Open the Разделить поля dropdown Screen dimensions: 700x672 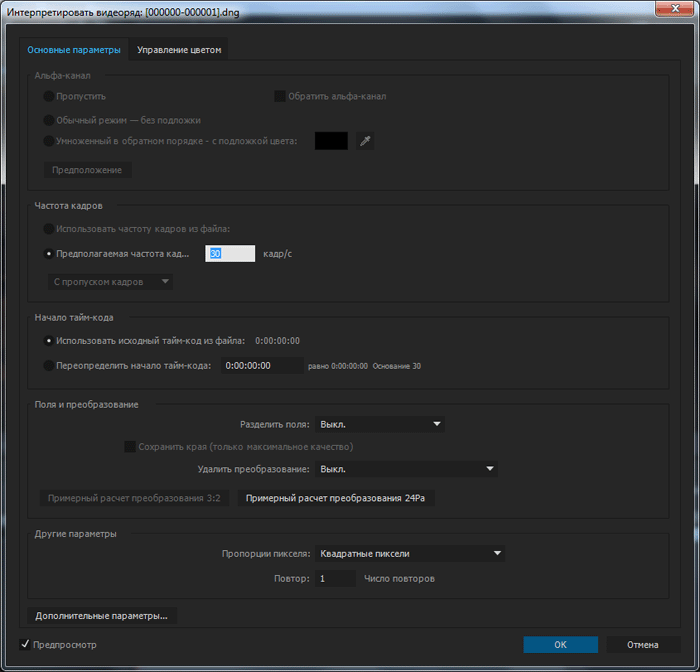click(380, 424)
